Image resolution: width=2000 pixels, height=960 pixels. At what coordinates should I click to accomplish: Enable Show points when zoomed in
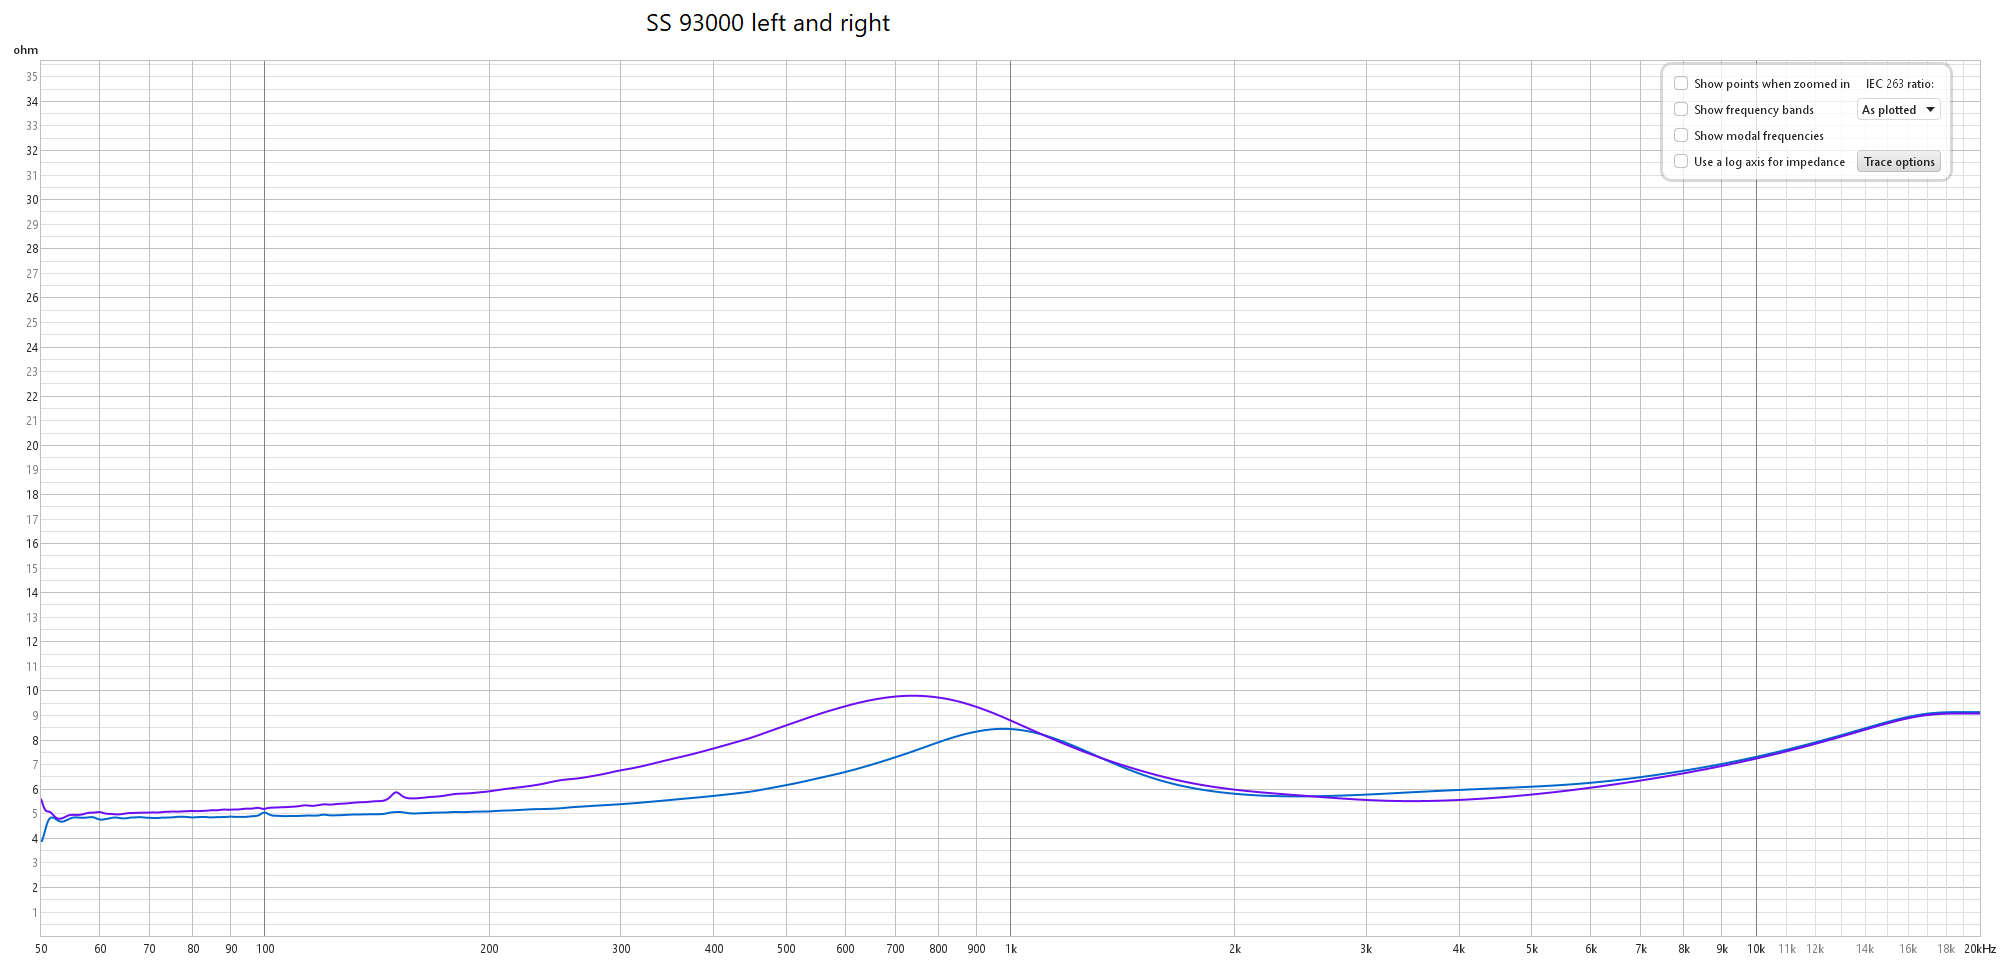(x=1681, y=84)
